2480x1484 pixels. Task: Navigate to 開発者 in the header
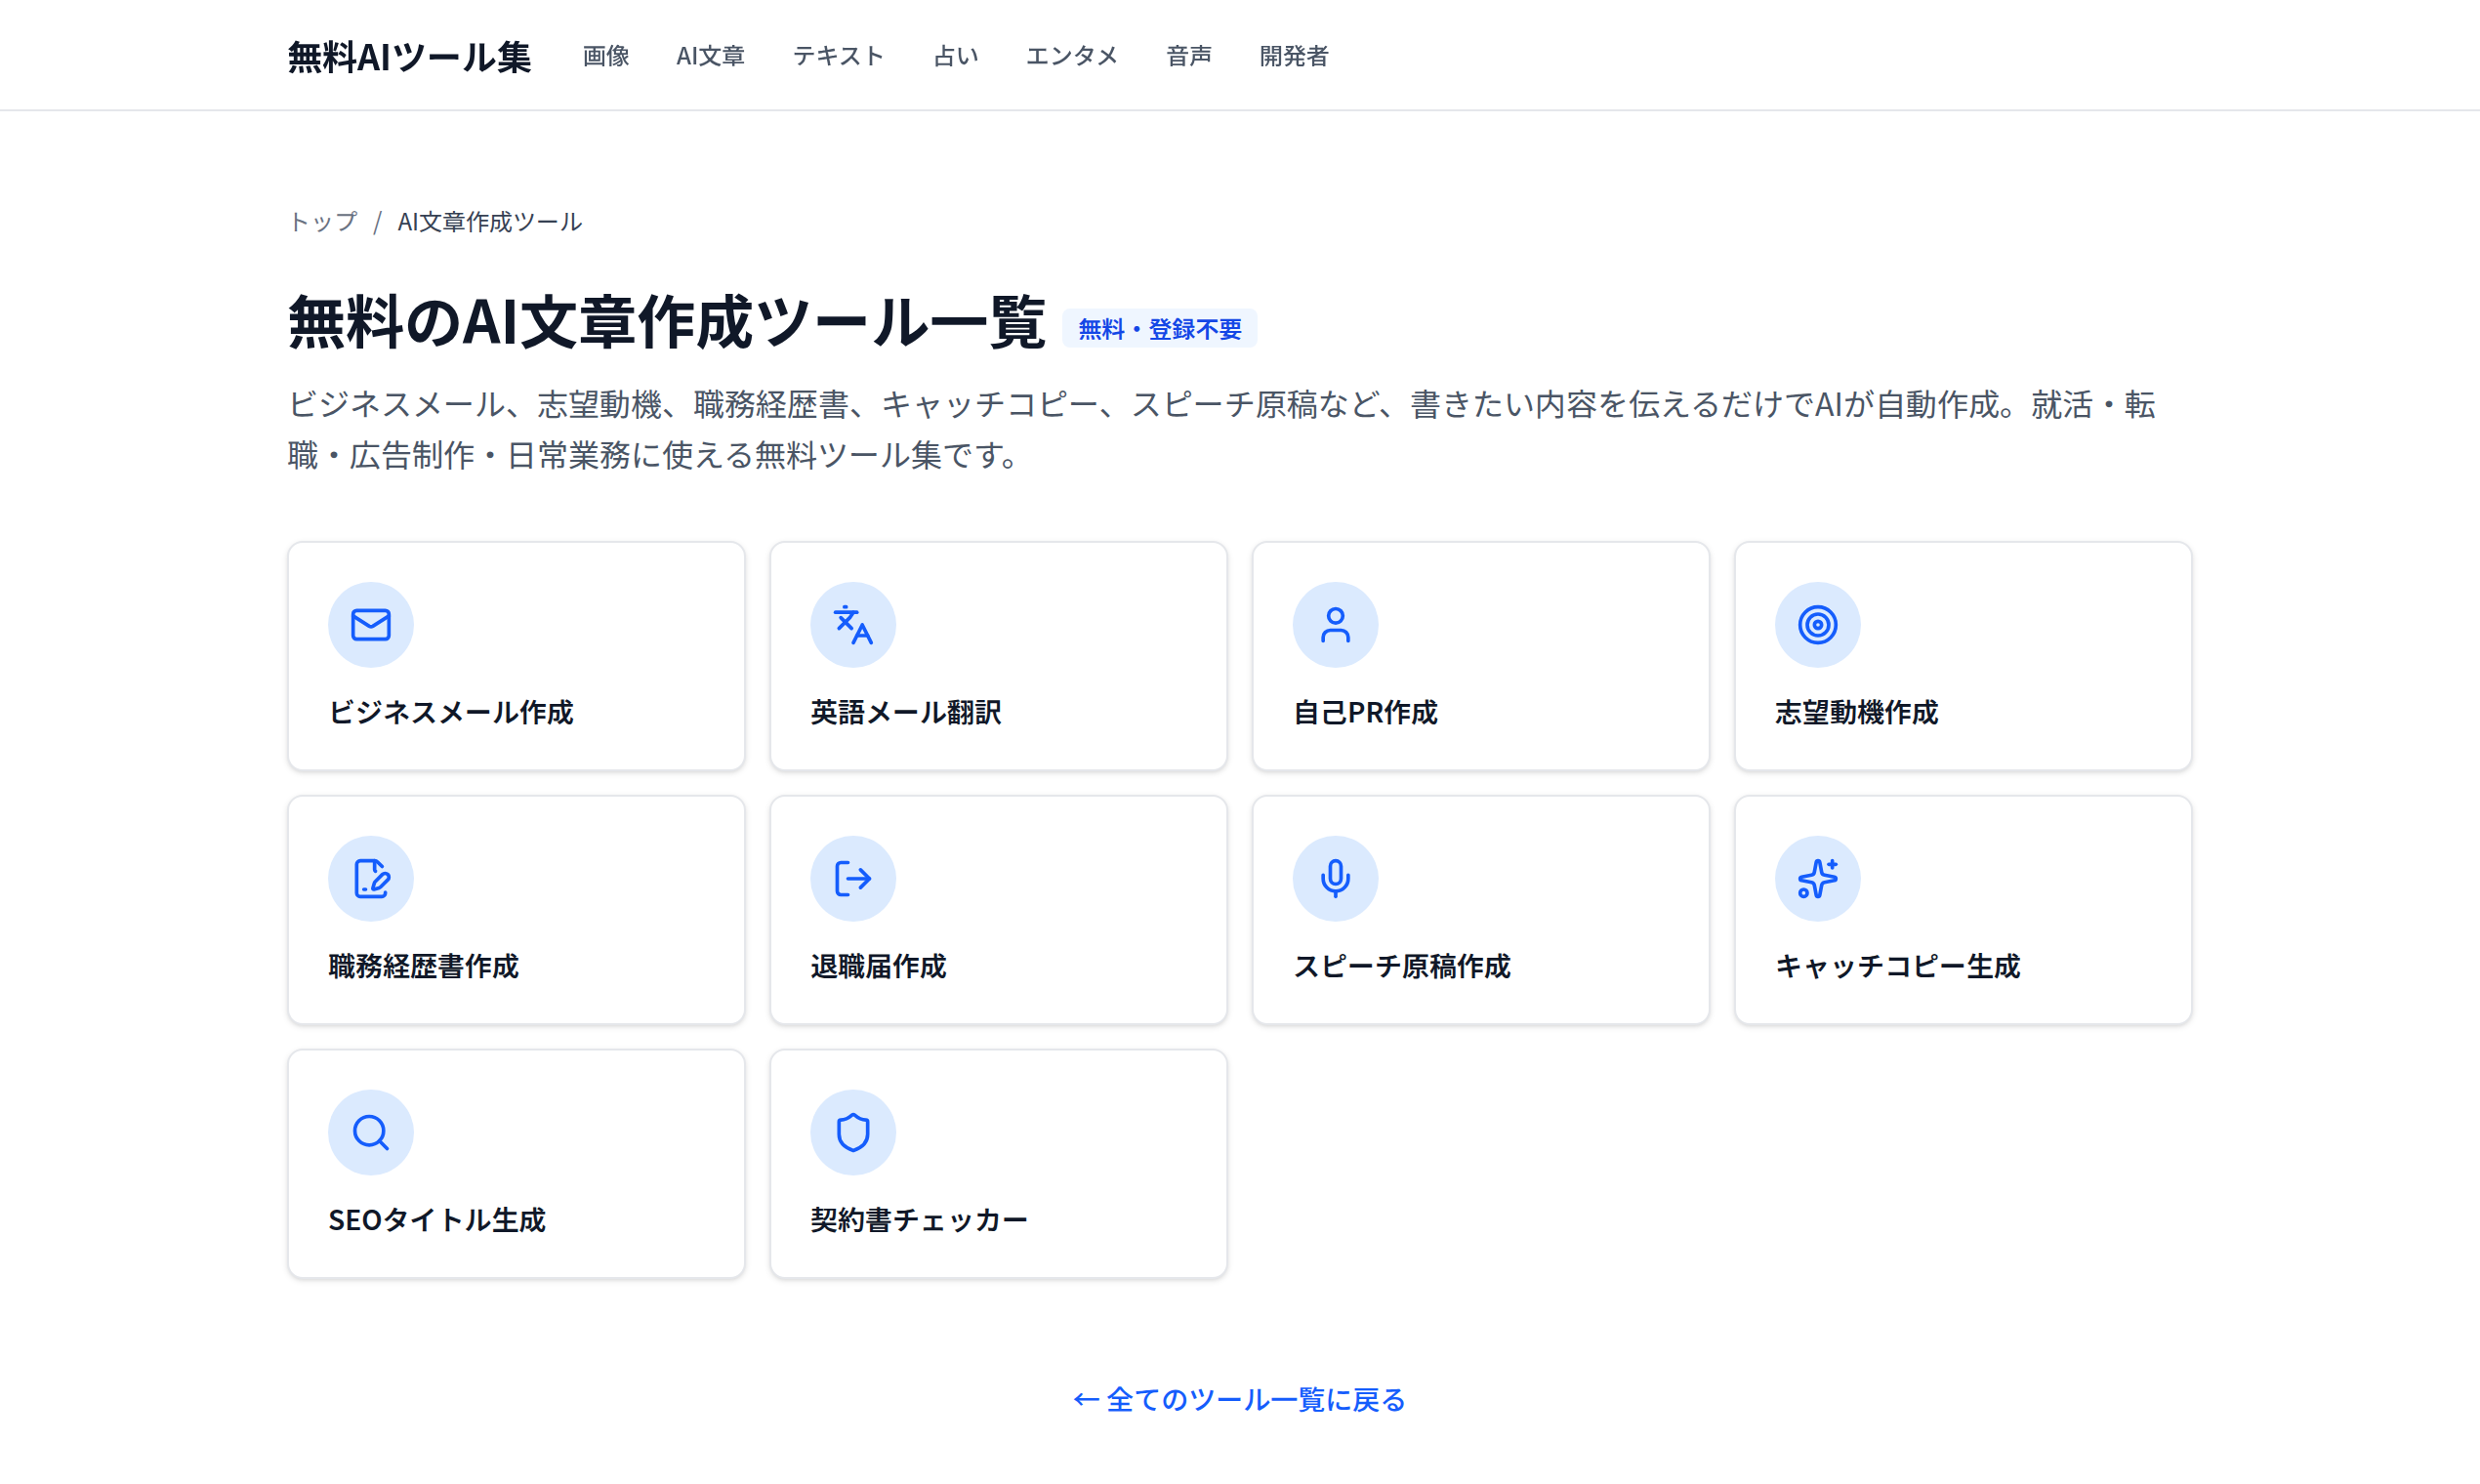[1293, 56]
